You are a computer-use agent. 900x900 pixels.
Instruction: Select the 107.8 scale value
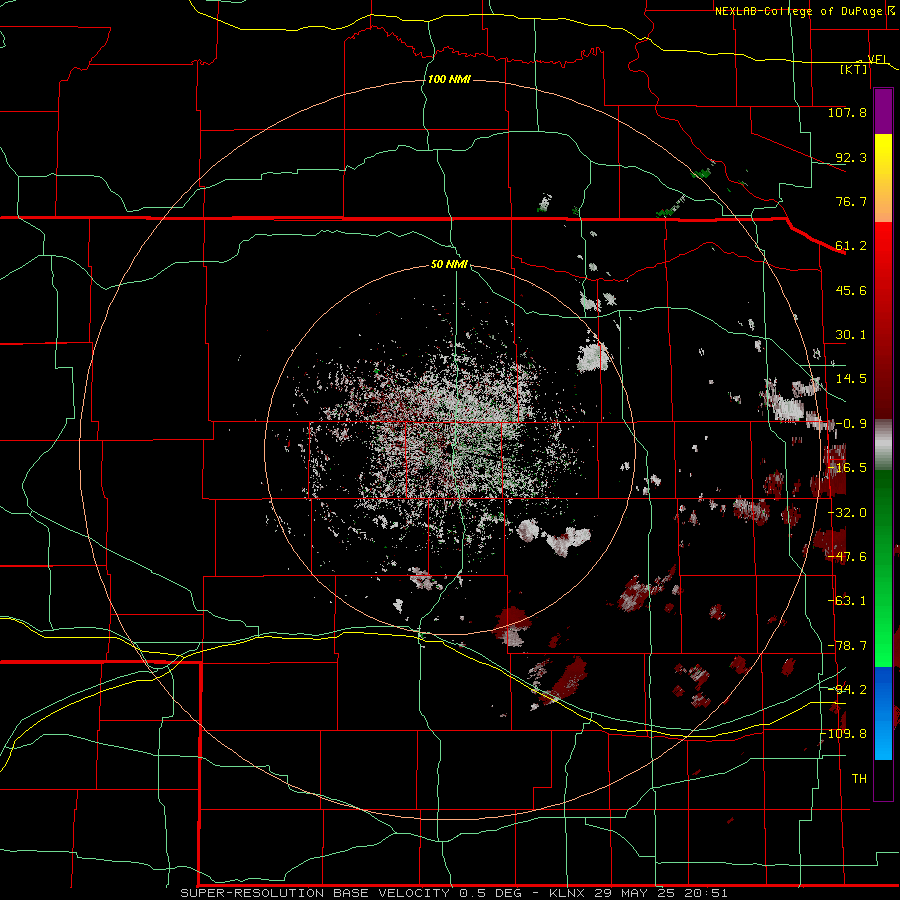[847, 112]
